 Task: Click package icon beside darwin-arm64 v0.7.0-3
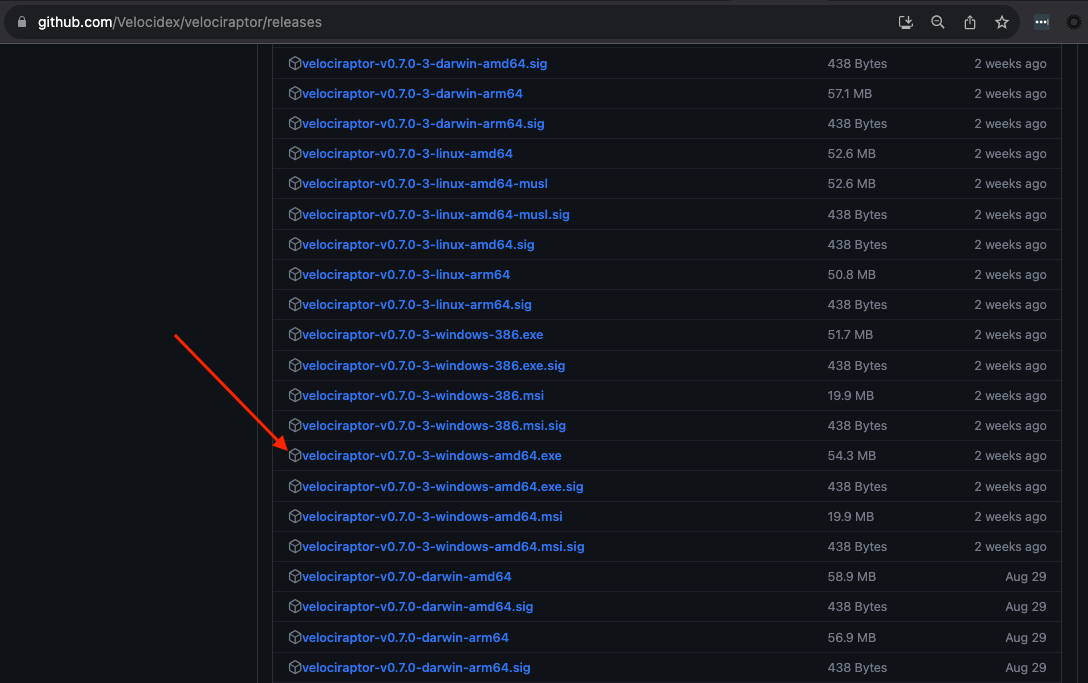click(x=295, y=93)
